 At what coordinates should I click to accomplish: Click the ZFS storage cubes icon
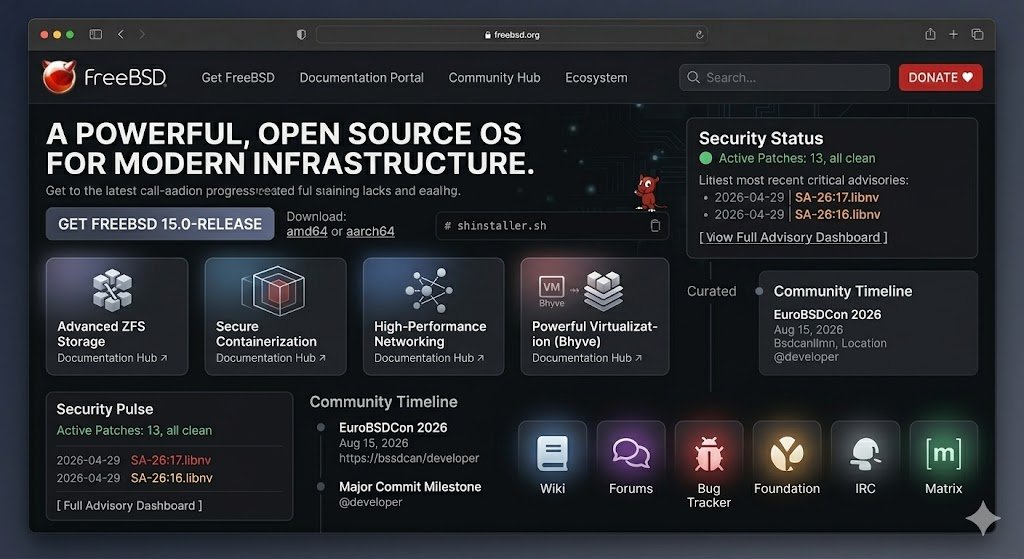pos(112,290)
